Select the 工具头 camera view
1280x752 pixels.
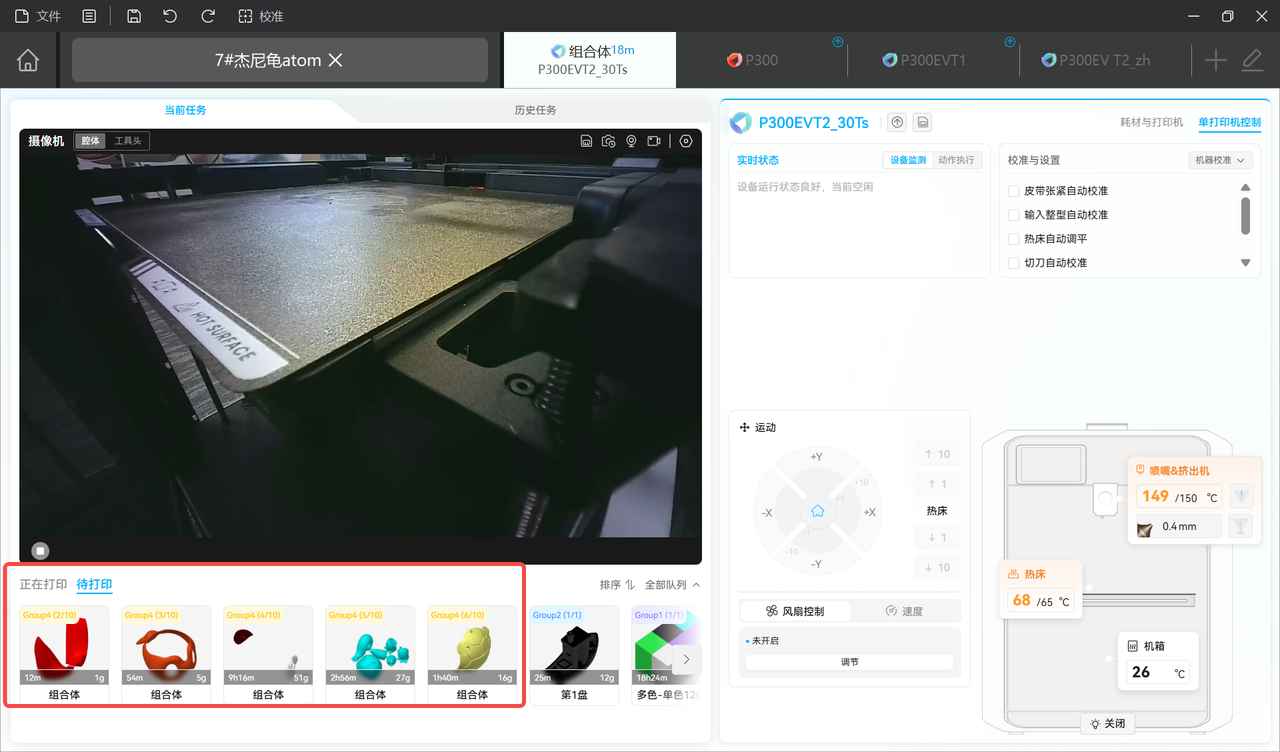pyautogui.click(x=128, y=141)
